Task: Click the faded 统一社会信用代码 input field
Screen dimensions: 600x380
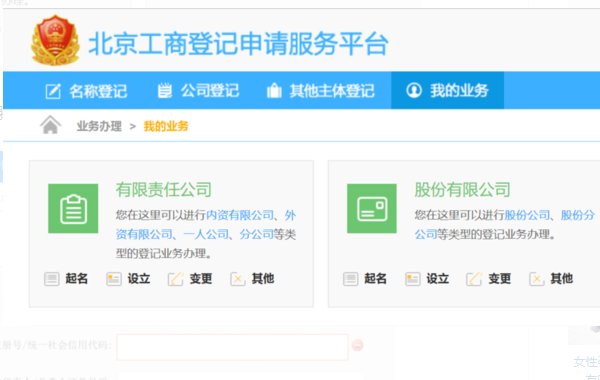Action: pos(232,347)
